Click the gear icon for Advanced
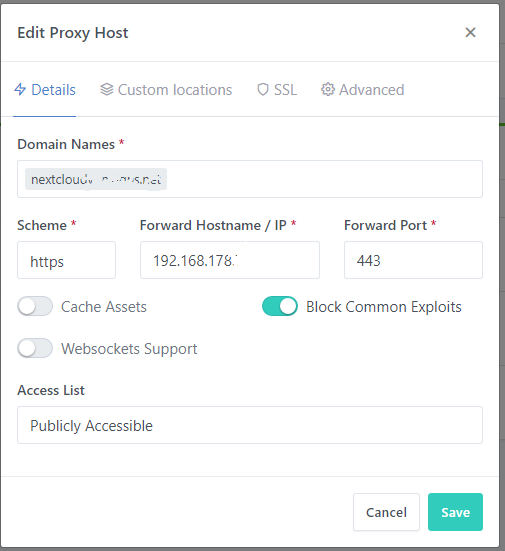This screenshot has width=505, height=551. (x=328, y=89)
